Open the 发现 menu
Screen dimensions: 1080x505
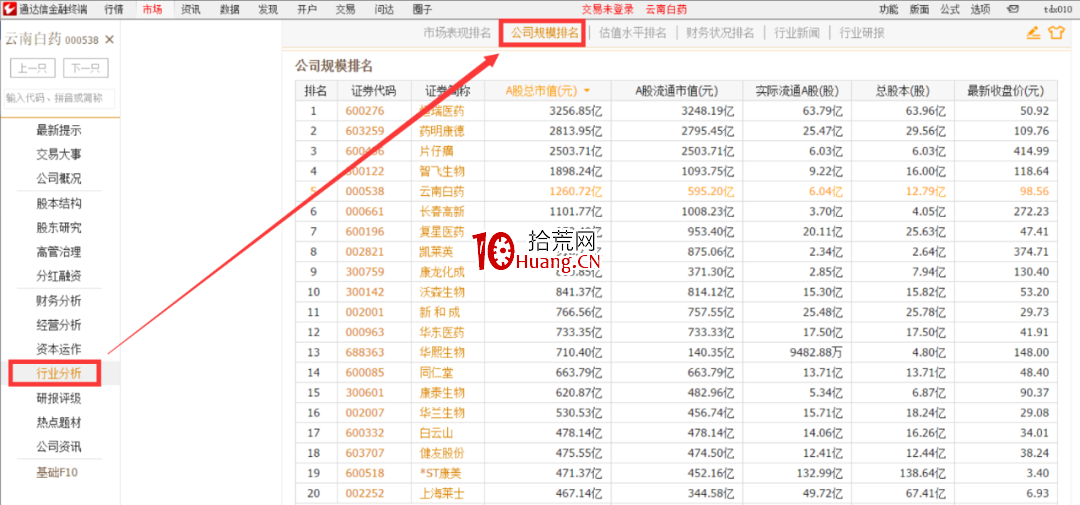269,10
